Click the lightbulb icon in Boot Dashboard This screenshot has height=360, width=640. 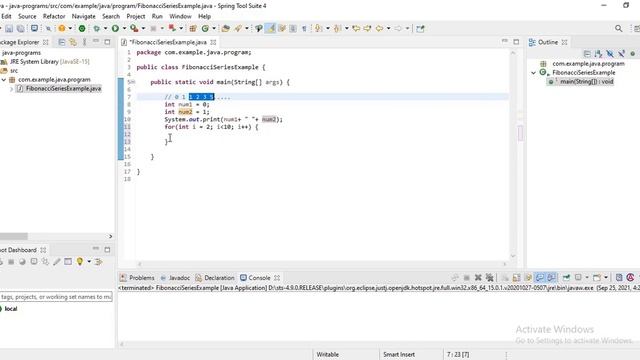point(80,262)
